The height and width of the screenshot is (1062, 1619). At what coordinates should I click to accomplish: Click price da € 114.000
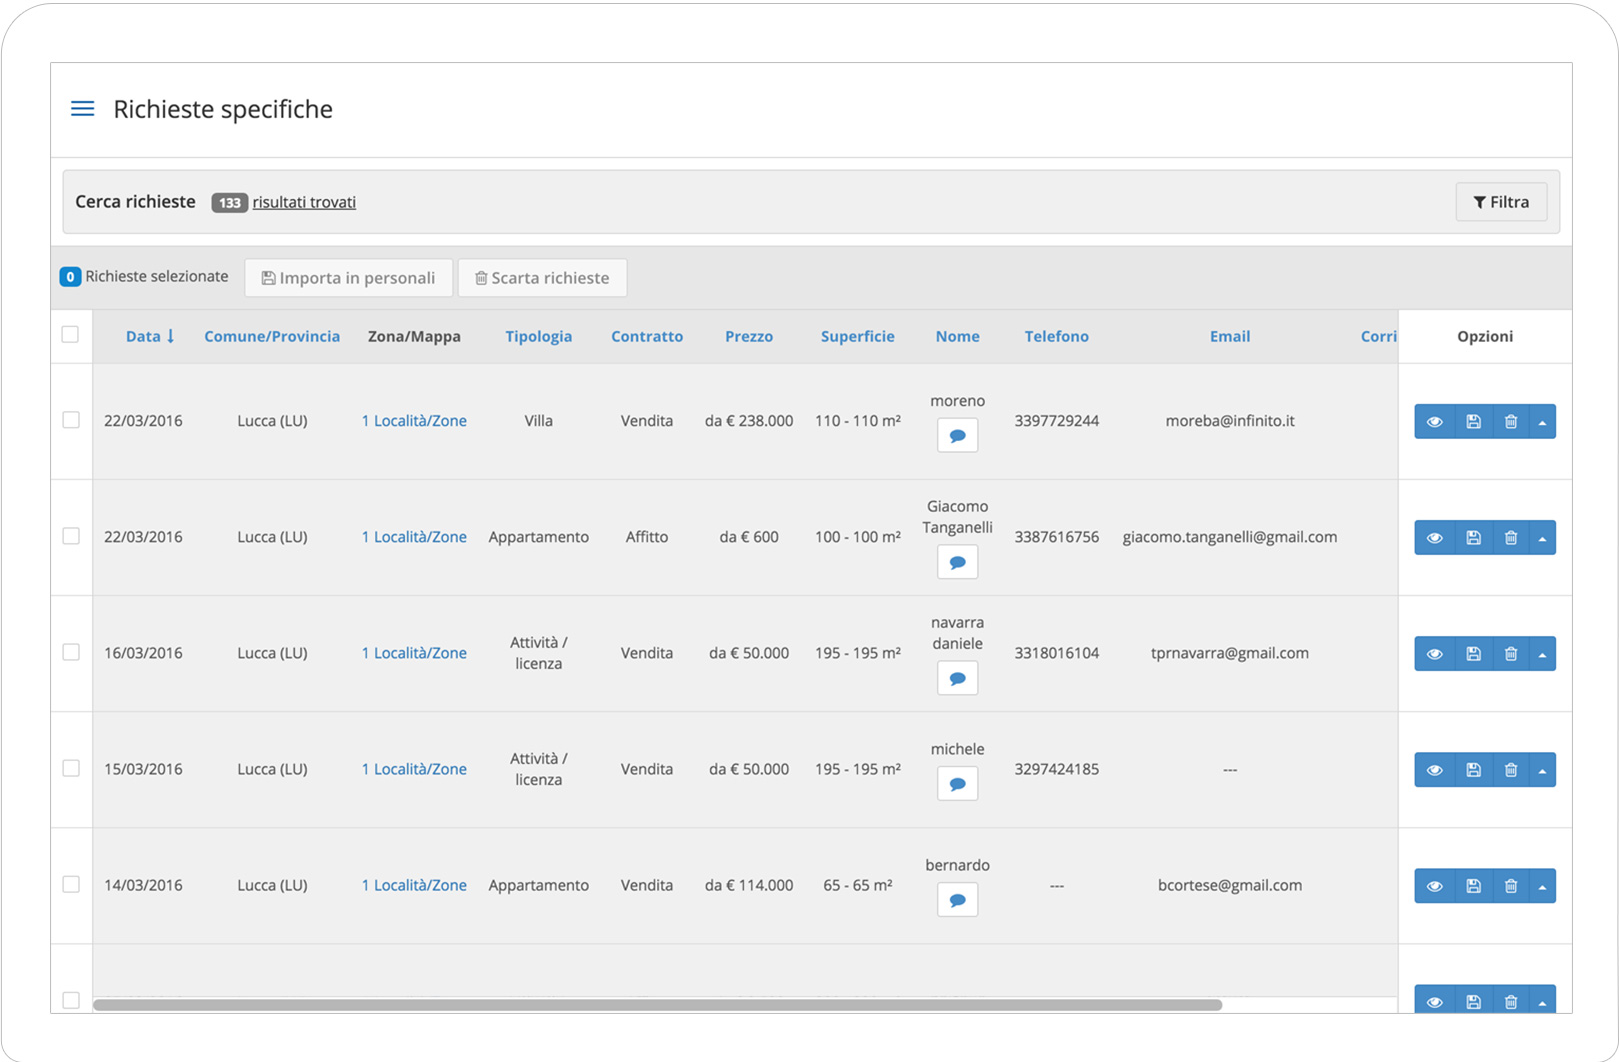pos(749,885)
